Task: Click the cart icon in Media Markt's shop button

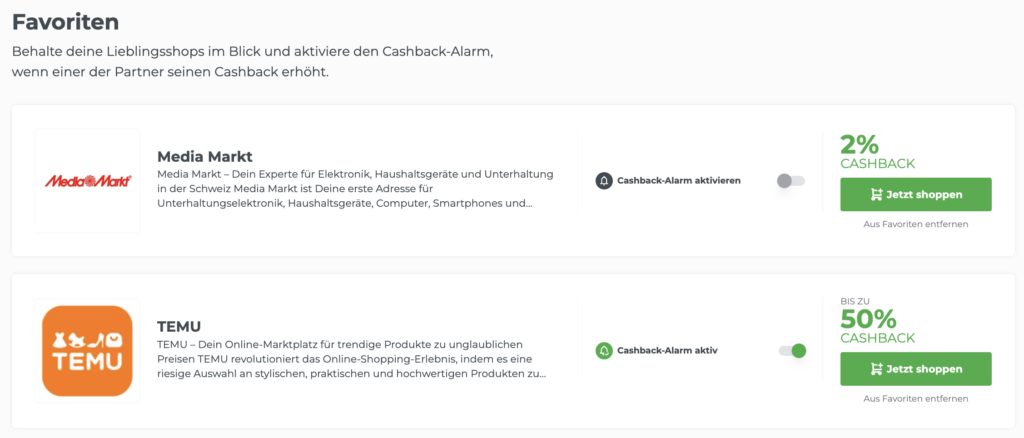Action: coord(876,195)
